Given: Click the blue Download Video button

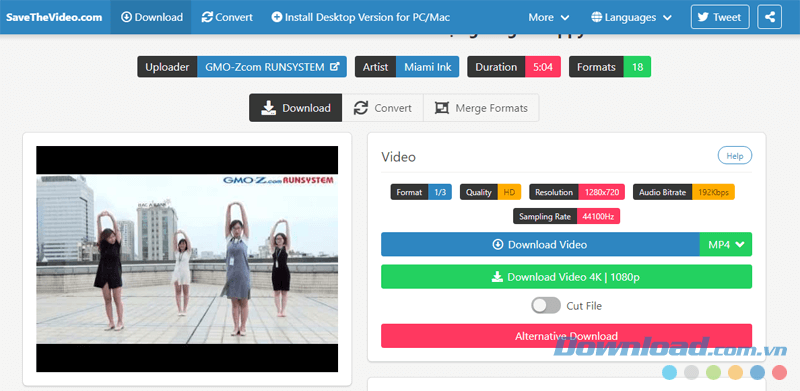Looking at the screenshot, I should [540, 245].
